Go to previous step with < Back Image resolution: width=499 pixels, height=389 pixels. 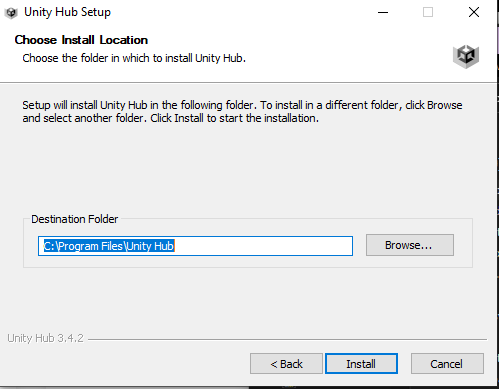click(x=286, y=364)
